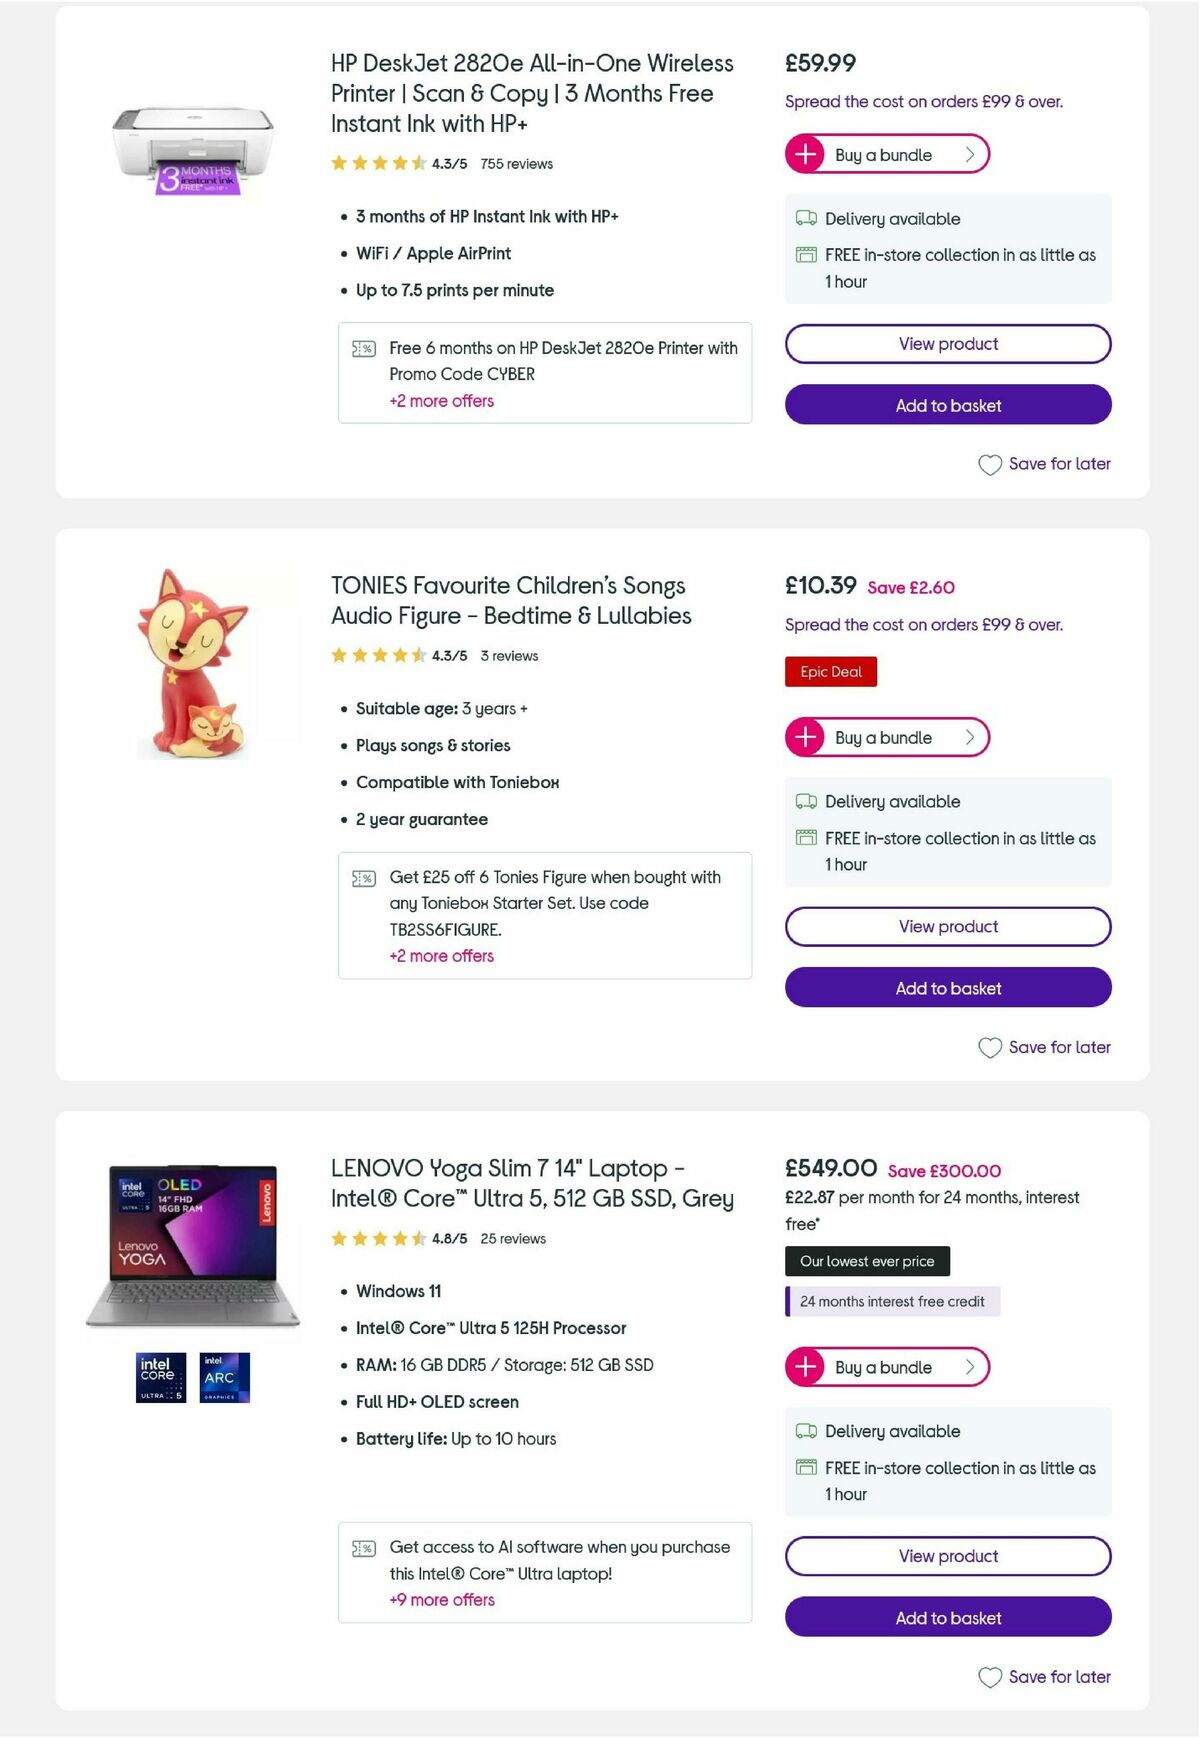This screenshot has height=1738, width=1200.
Task: Click the delivery truck icon for the printer
Action: (805, 218)
